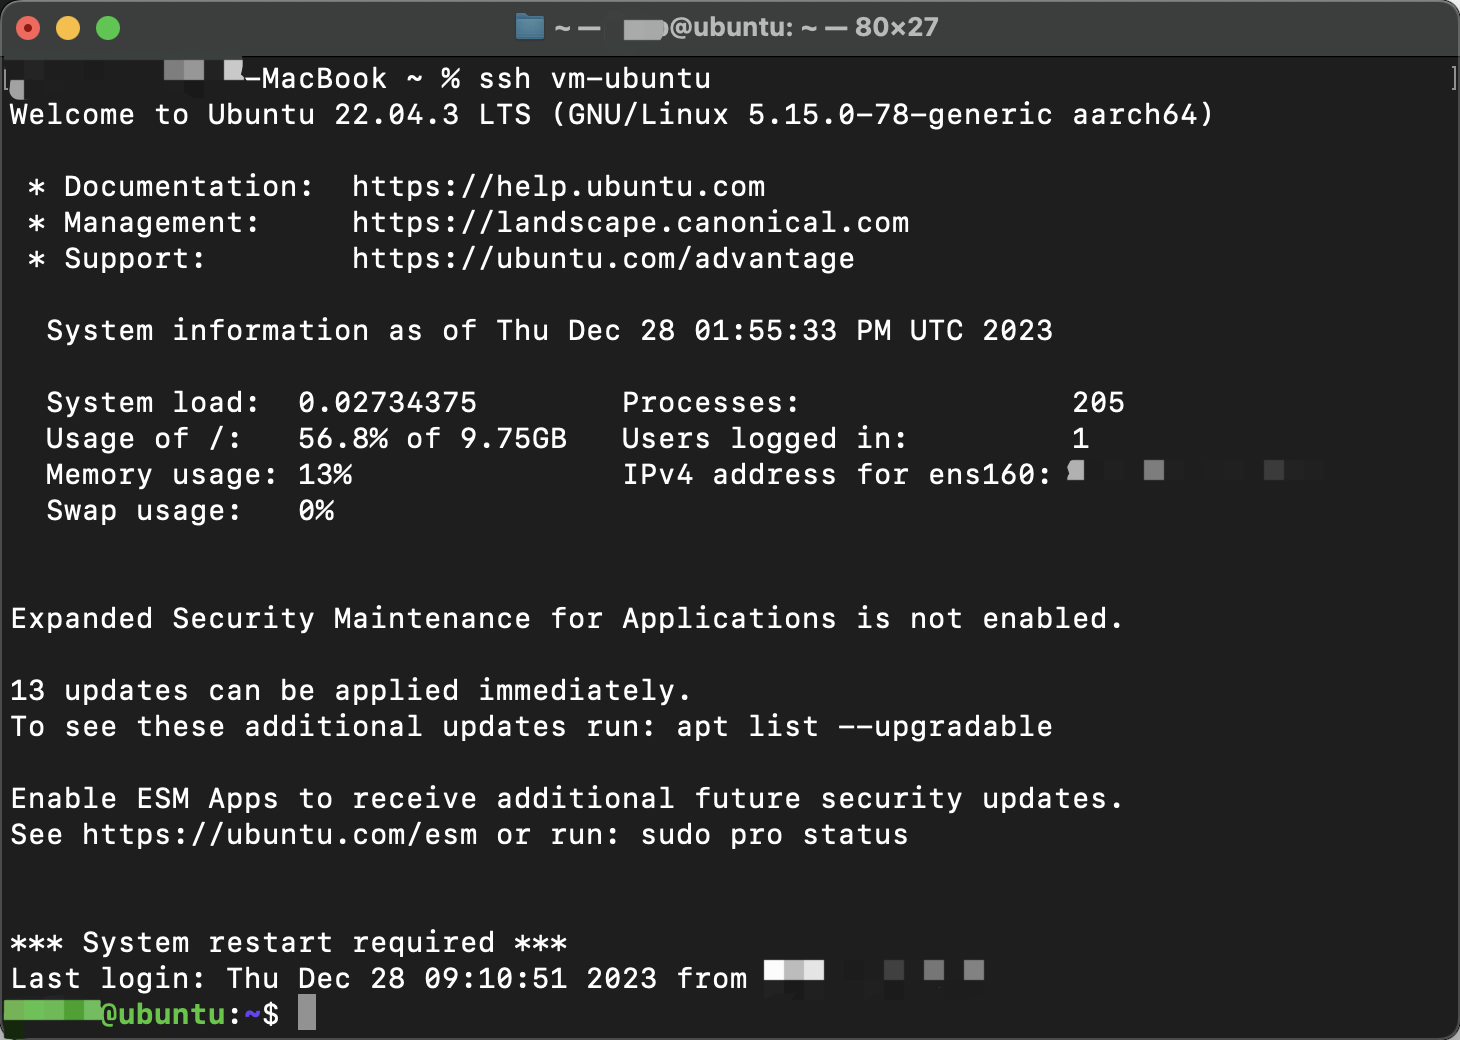
Task: Click the 13 updates can be applied message
Action: click(x=348, y=690)
